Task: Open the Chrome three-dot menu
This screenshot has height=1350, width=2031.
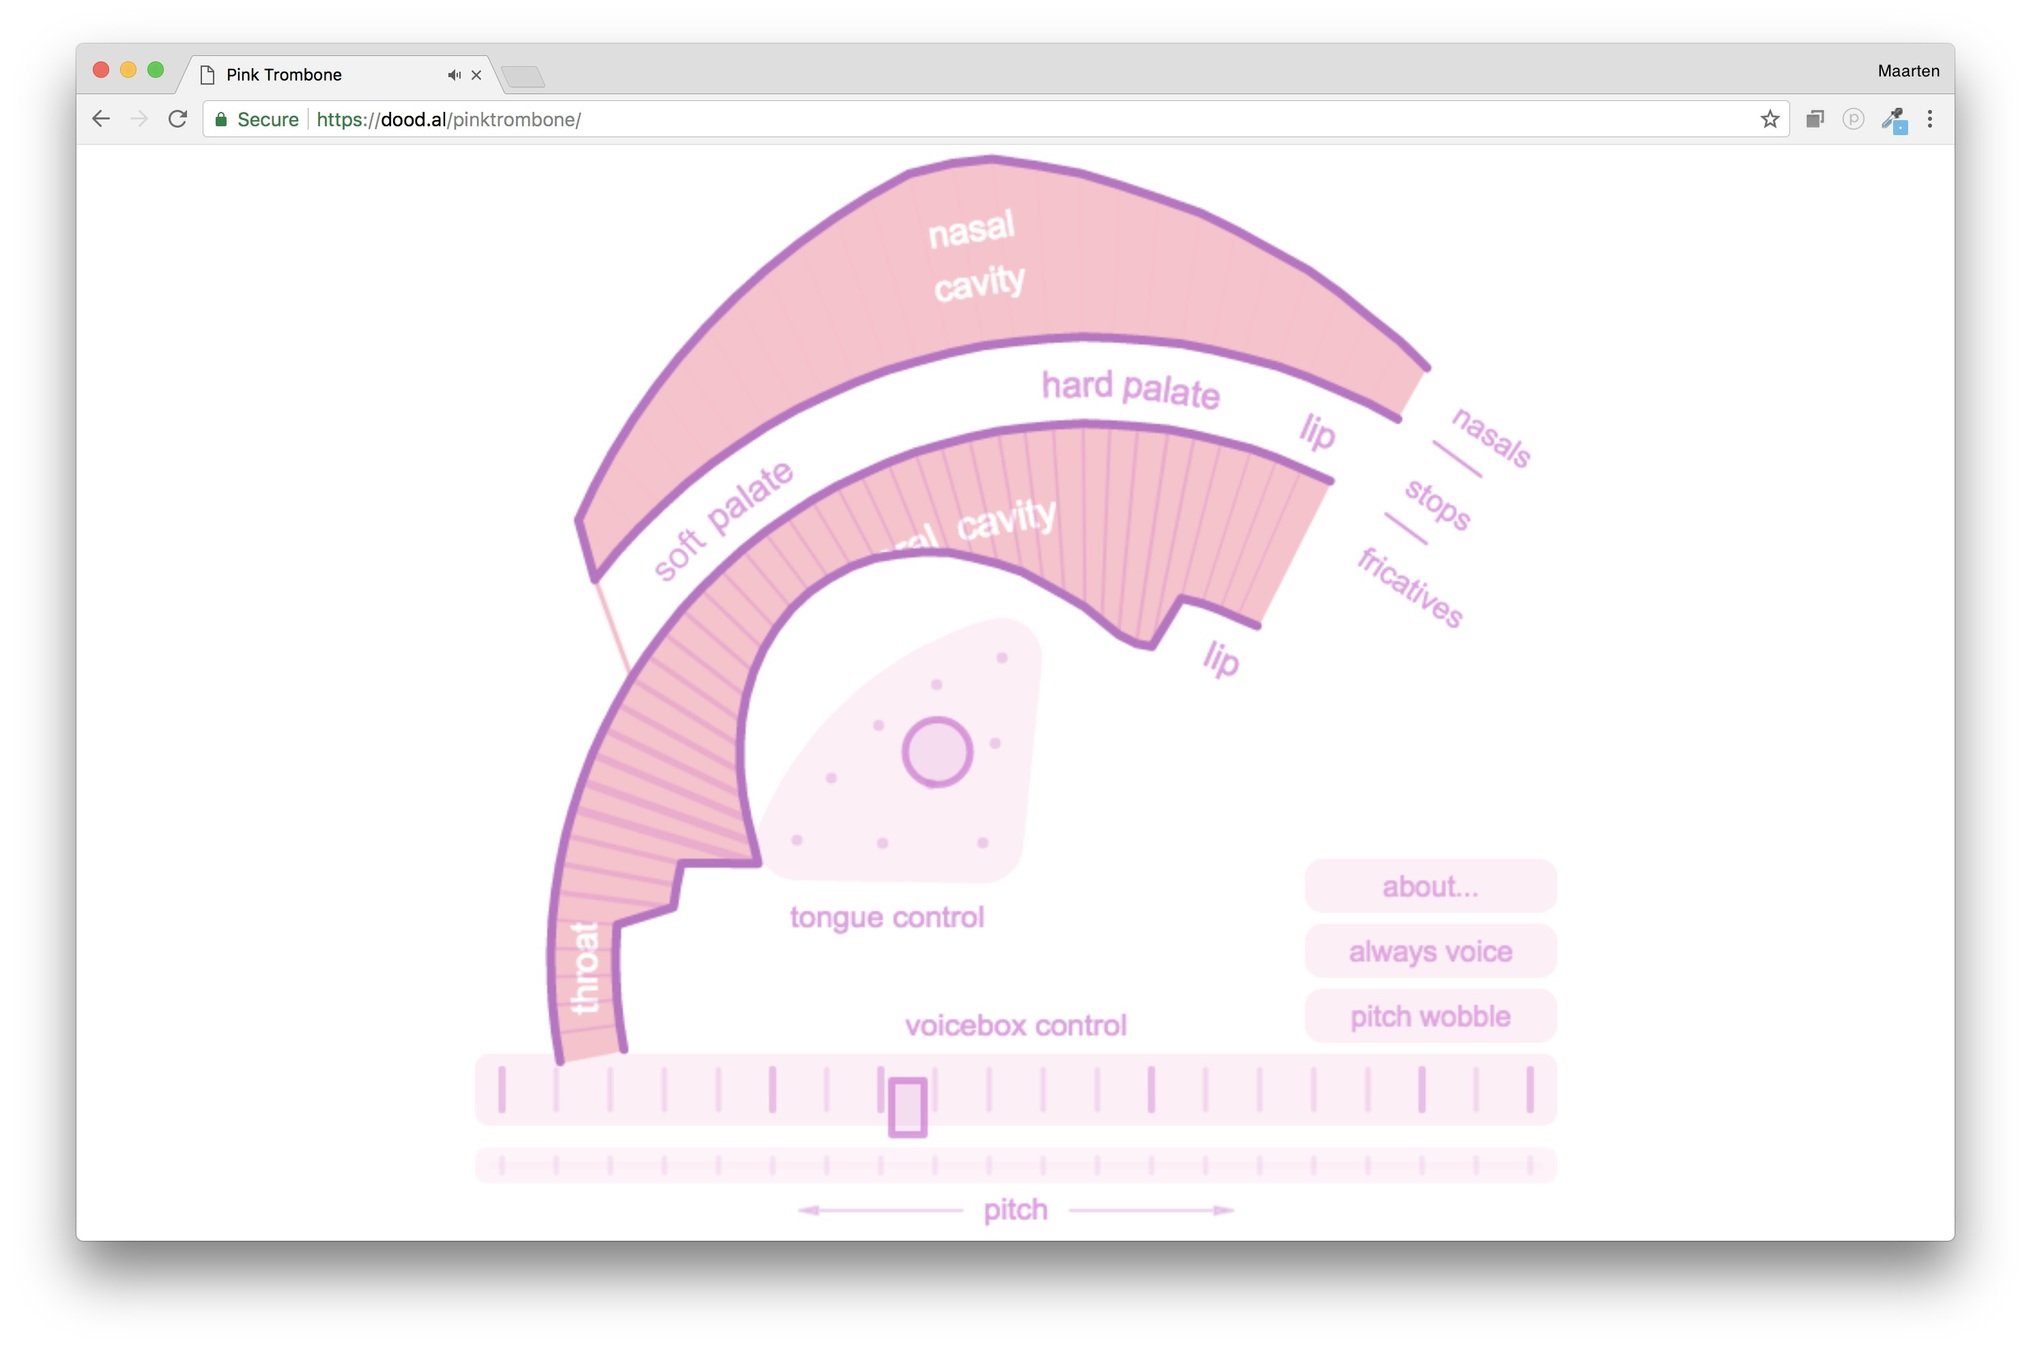Action: tap(1929, 119)
